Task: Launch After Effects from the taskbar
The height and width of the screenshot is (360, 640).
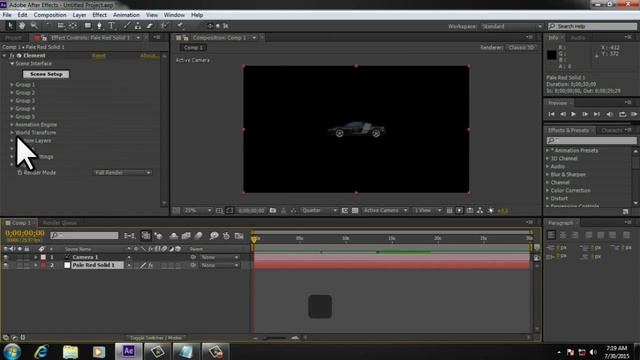Action: [x=129, y=351]
